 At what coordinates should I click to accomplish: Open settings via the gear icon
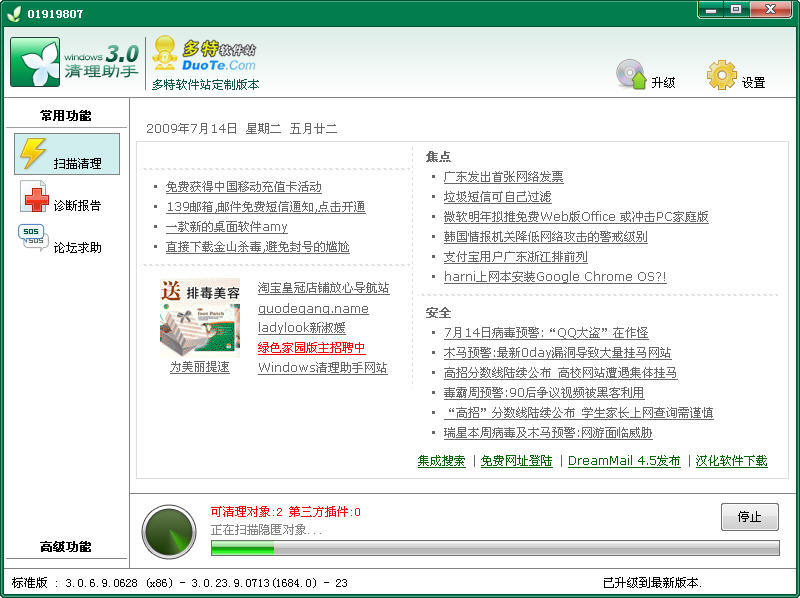[721, 74]
